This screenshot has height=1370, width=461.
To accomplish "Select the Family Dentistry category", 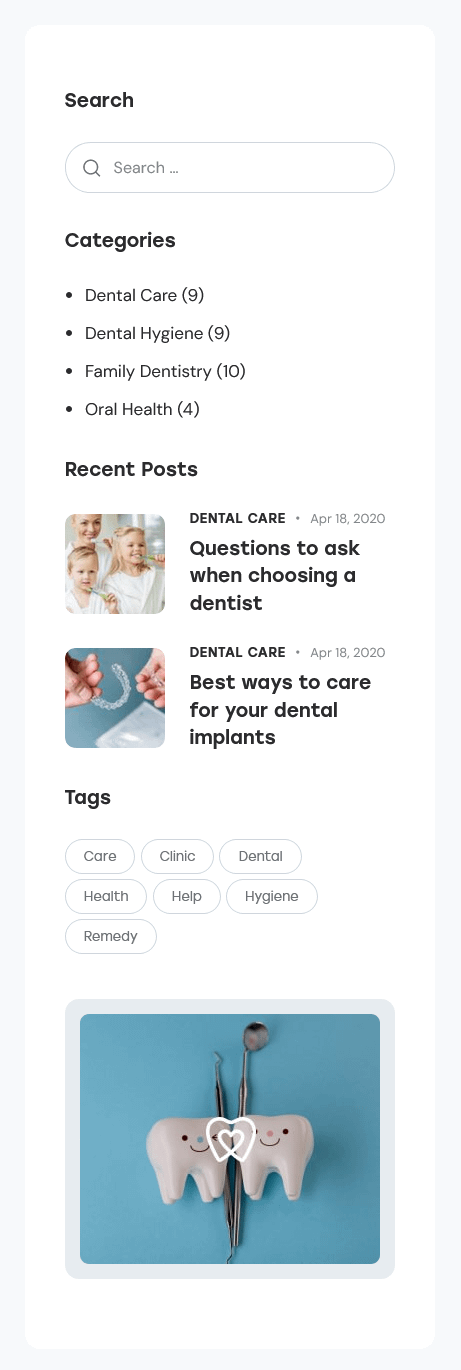I will [148, 371].
